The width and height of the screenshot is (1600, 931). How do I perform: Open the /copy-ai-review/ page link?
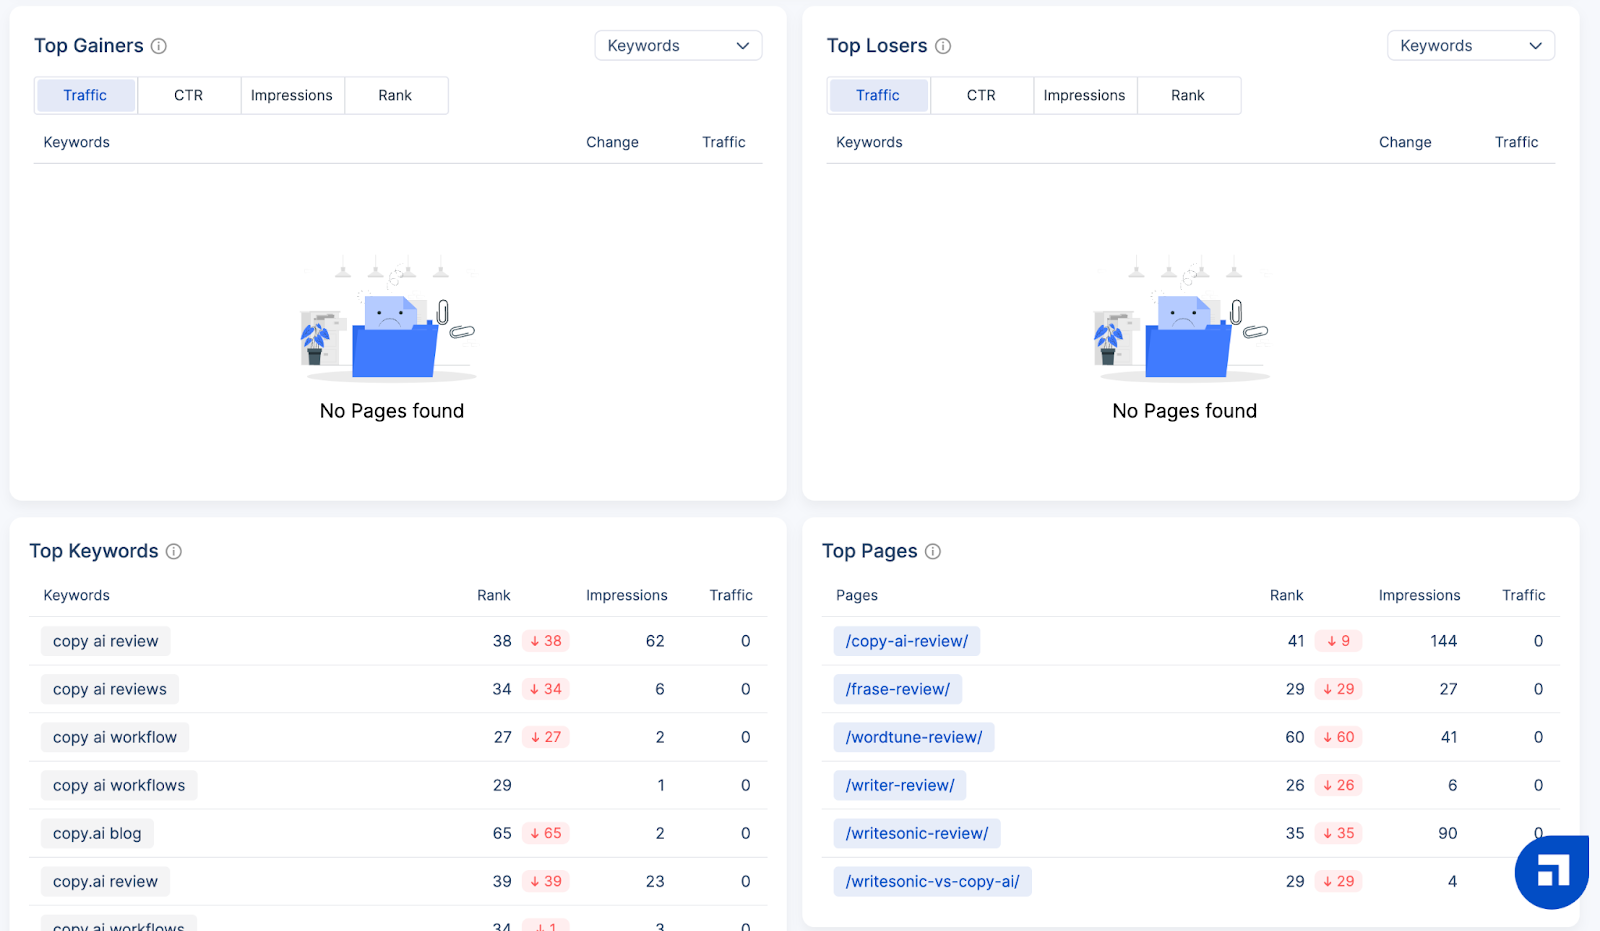click(907, 641)
